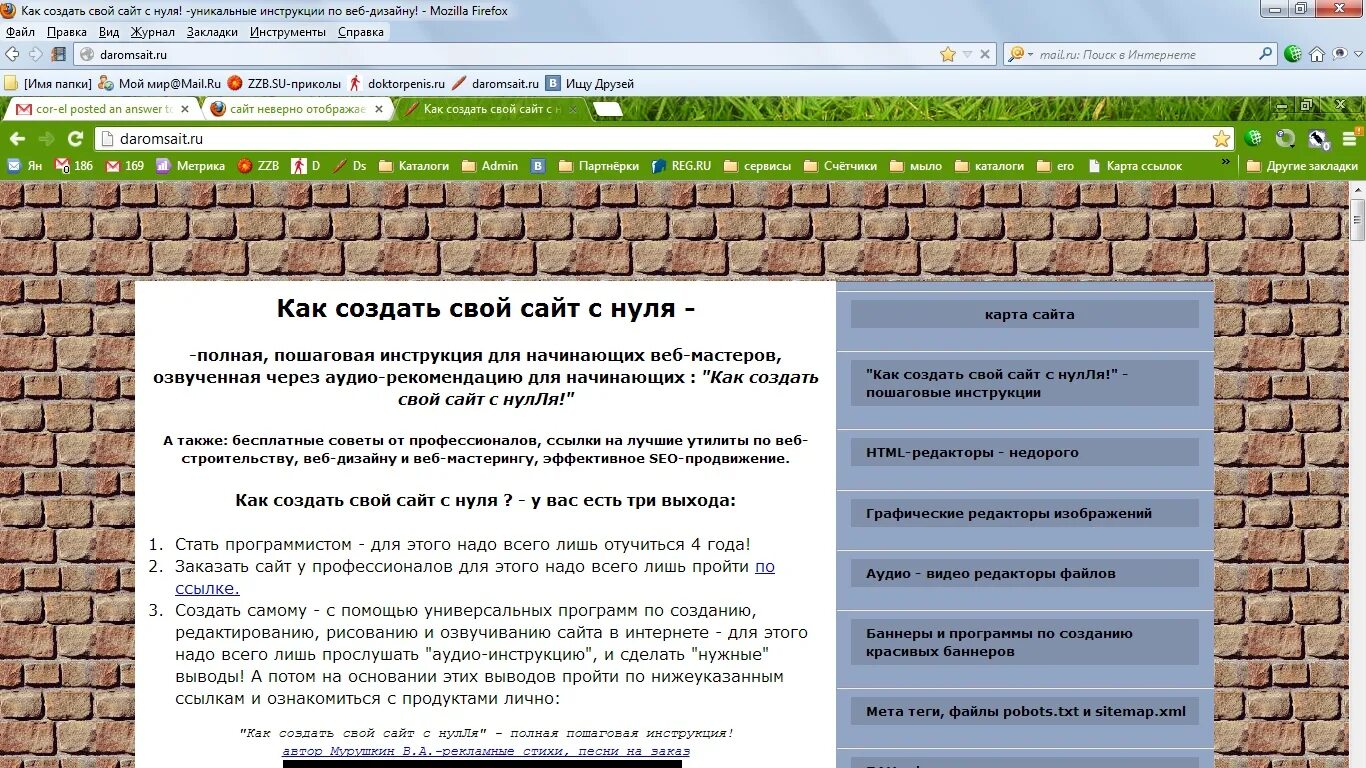Click magnifier icon in mail.ru search box
The image size is (1366, 768).
1265,54
